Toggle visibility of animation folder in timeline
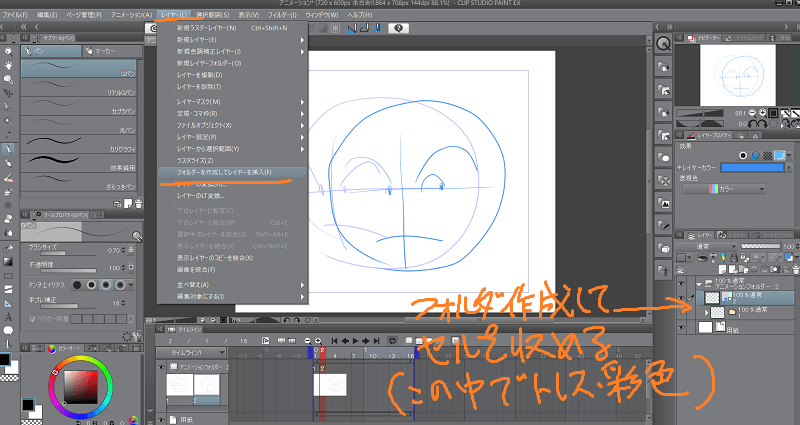This screenshot has width=800, height=425. point(163,368)
